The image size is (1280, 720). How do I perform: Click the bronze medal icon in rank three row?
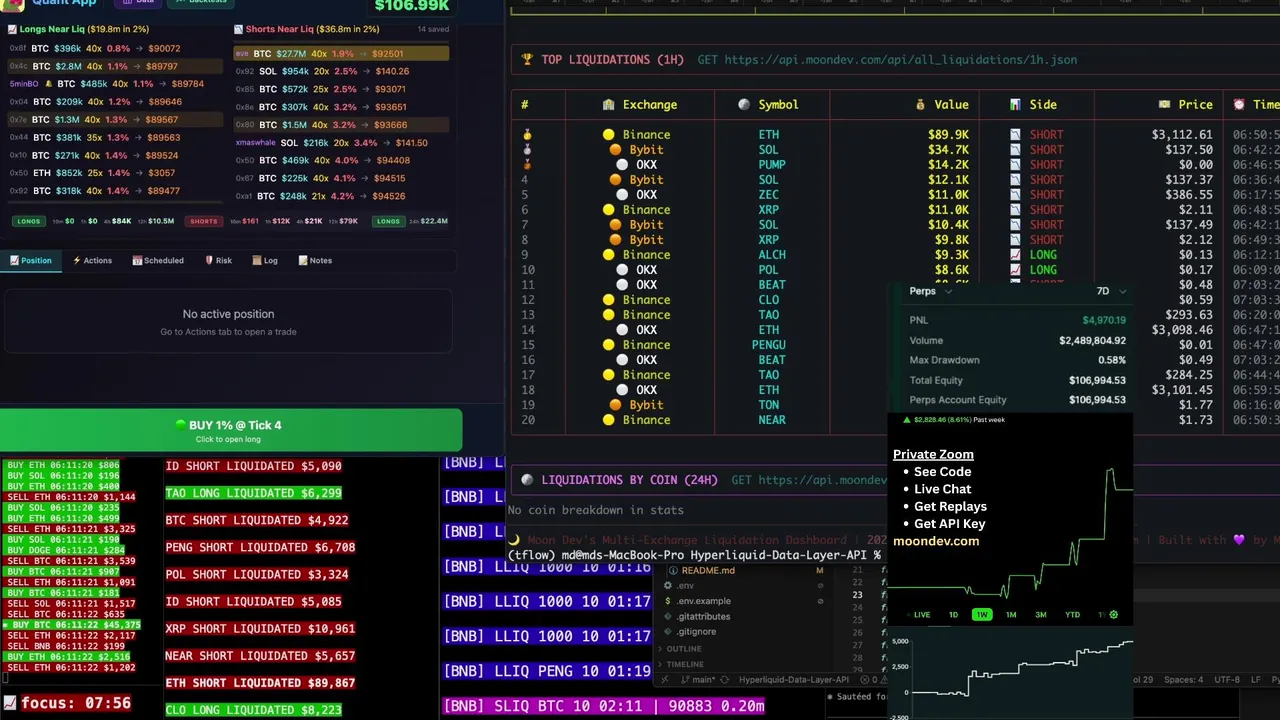point(527,164)
